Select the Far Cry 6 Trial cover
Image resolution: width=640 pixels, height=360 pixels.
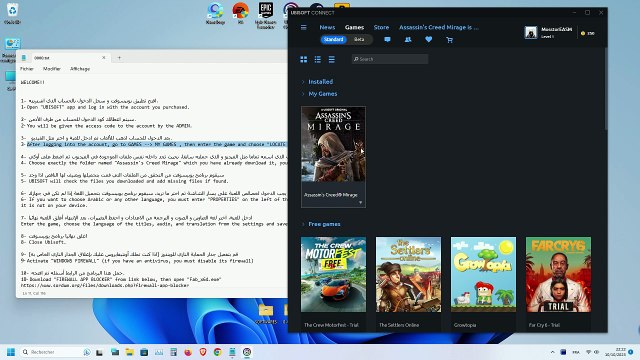[558, 274]
